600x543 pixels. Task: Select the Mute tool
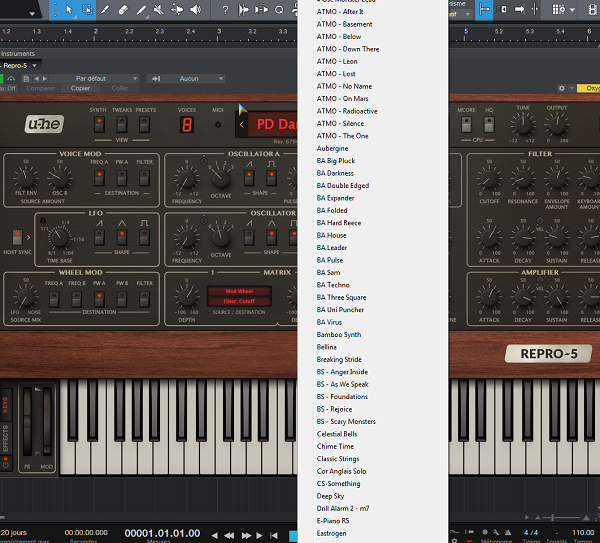159,10
